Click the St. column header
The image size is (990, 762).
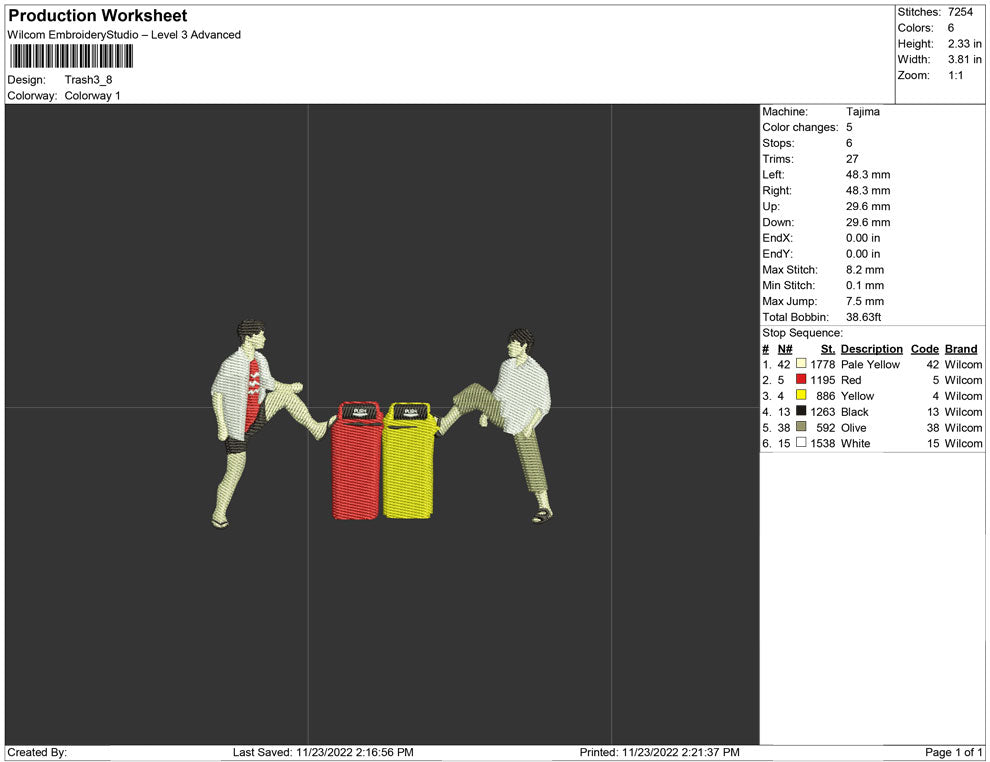[x=828, y=349]
